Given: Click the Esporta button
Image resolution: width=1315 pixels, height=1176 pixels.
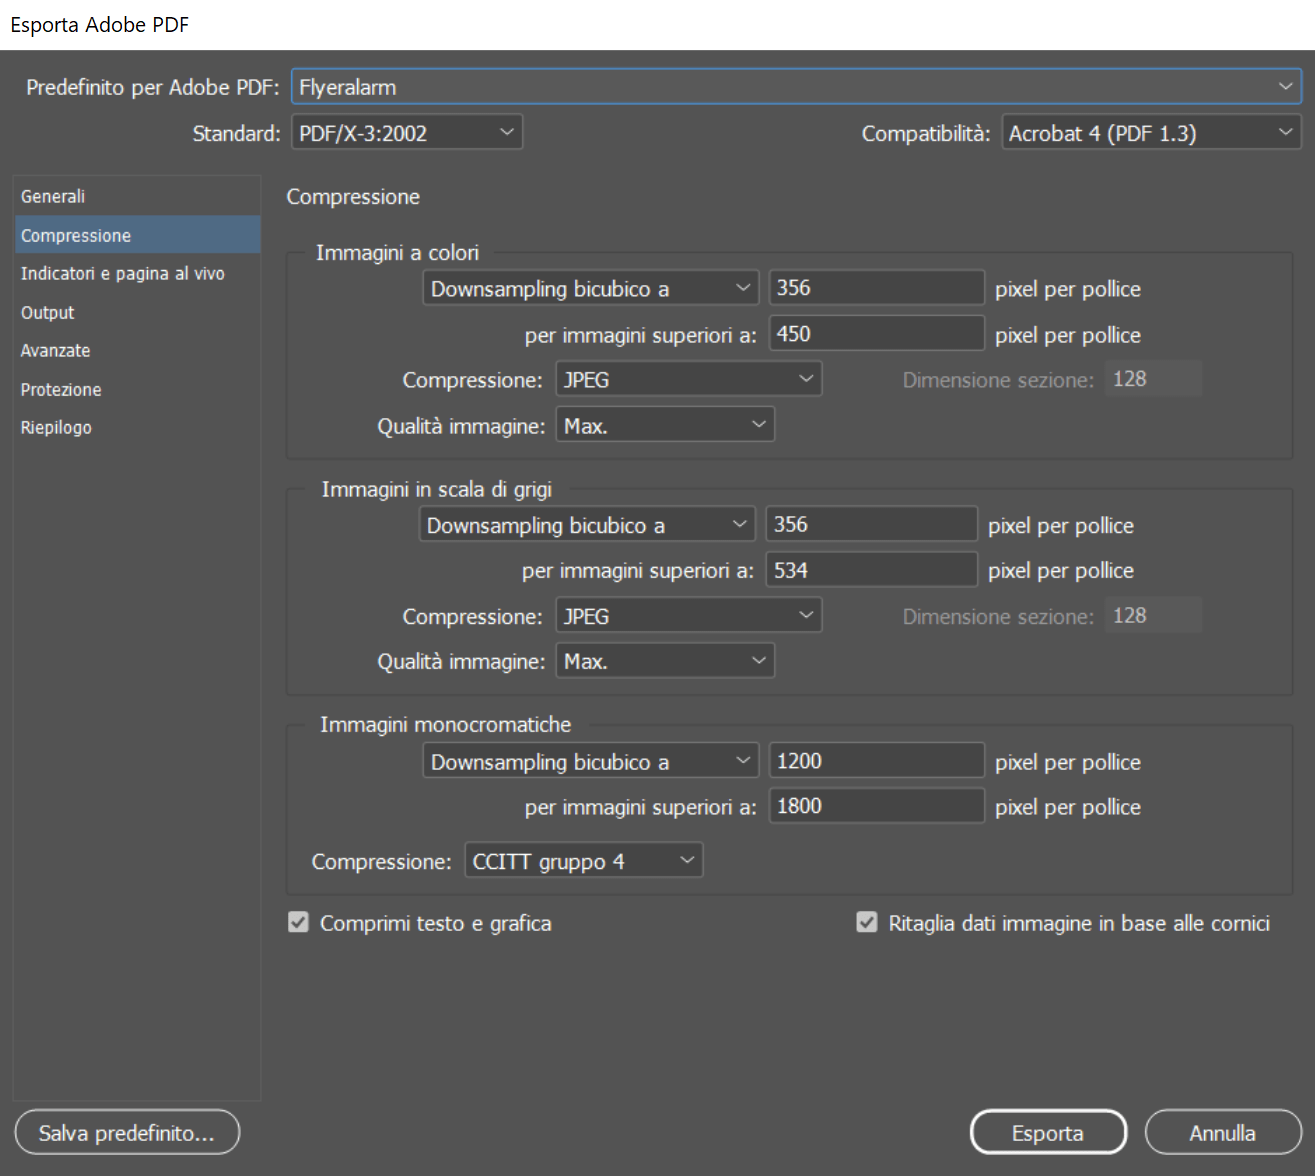Looking at the screenshot, I should pos(1047,1133).
